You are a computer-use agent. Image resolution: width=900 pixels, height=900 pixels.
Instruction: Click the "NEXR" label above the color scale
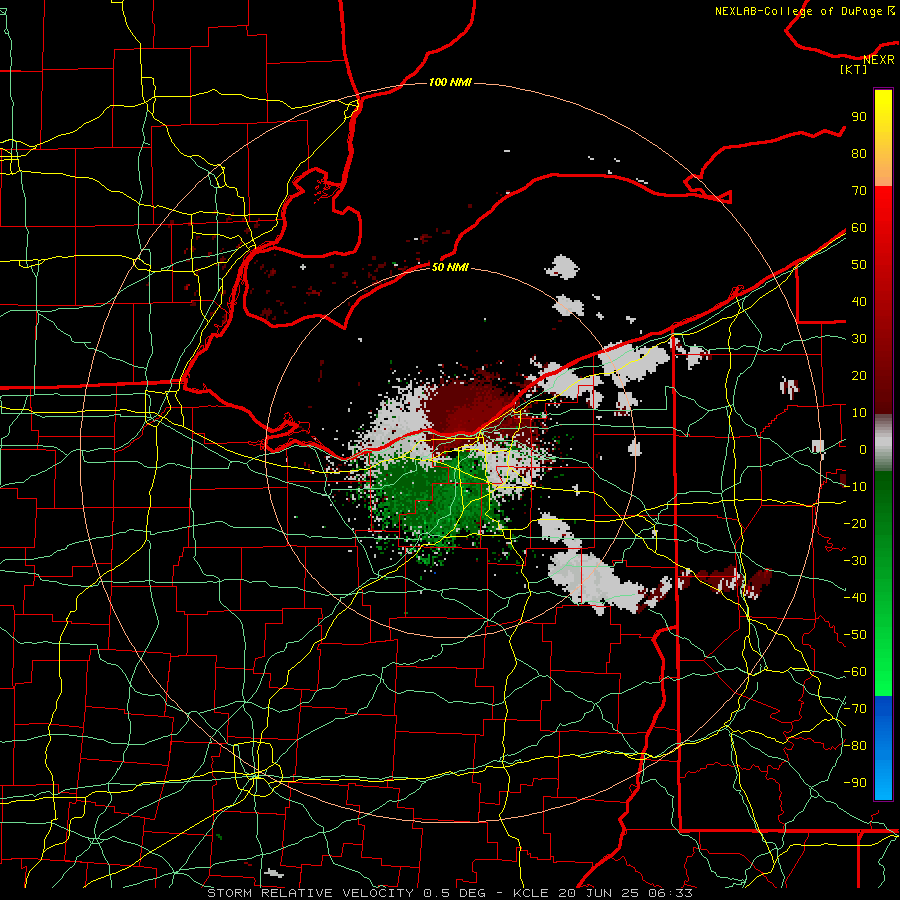pyautogui.click(x=879, y=60)
